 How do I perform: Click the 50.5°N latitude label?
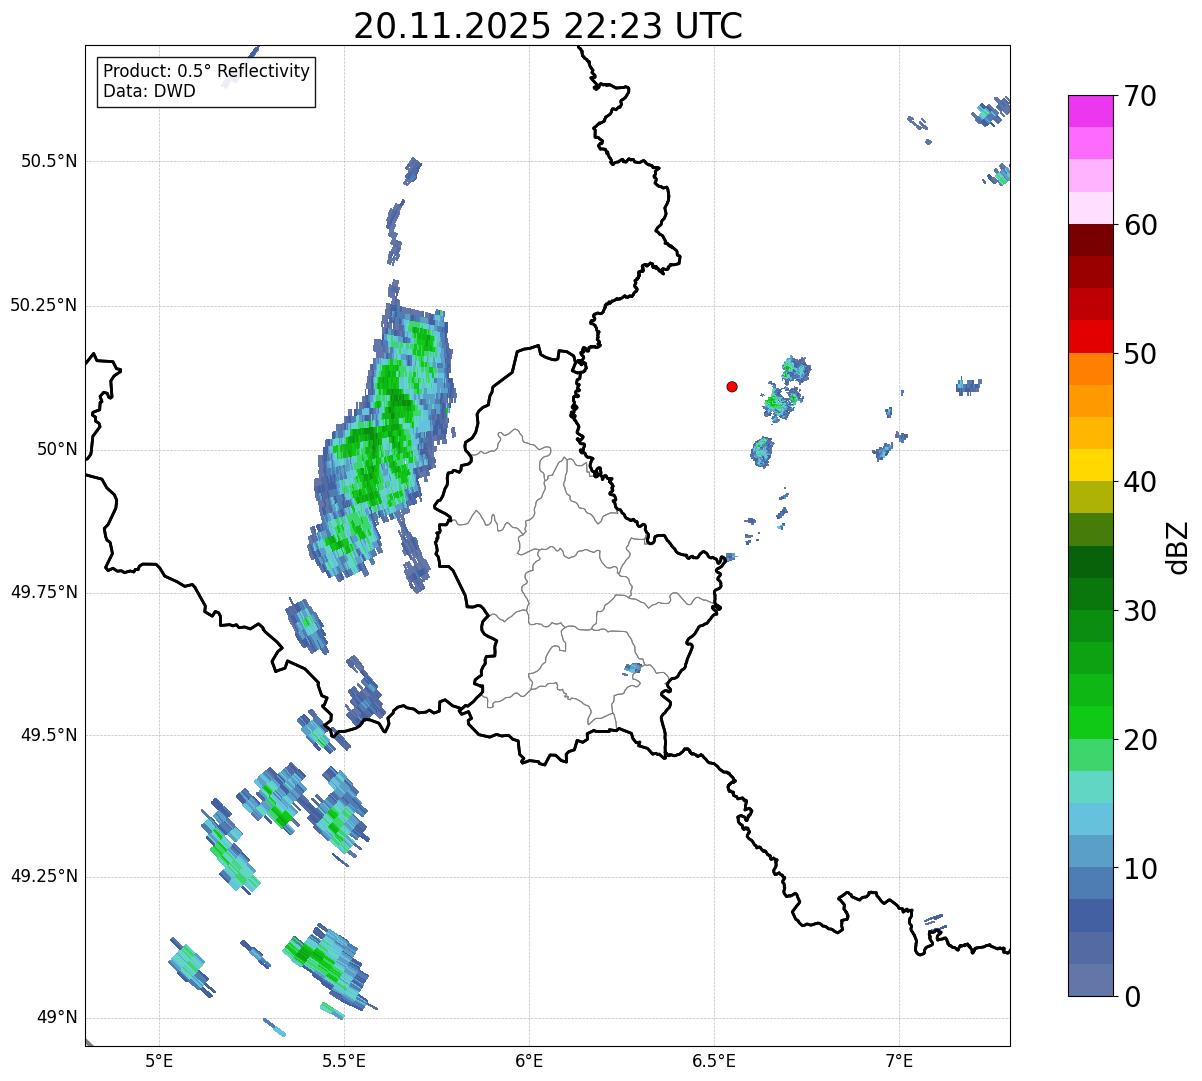(49, 161)
